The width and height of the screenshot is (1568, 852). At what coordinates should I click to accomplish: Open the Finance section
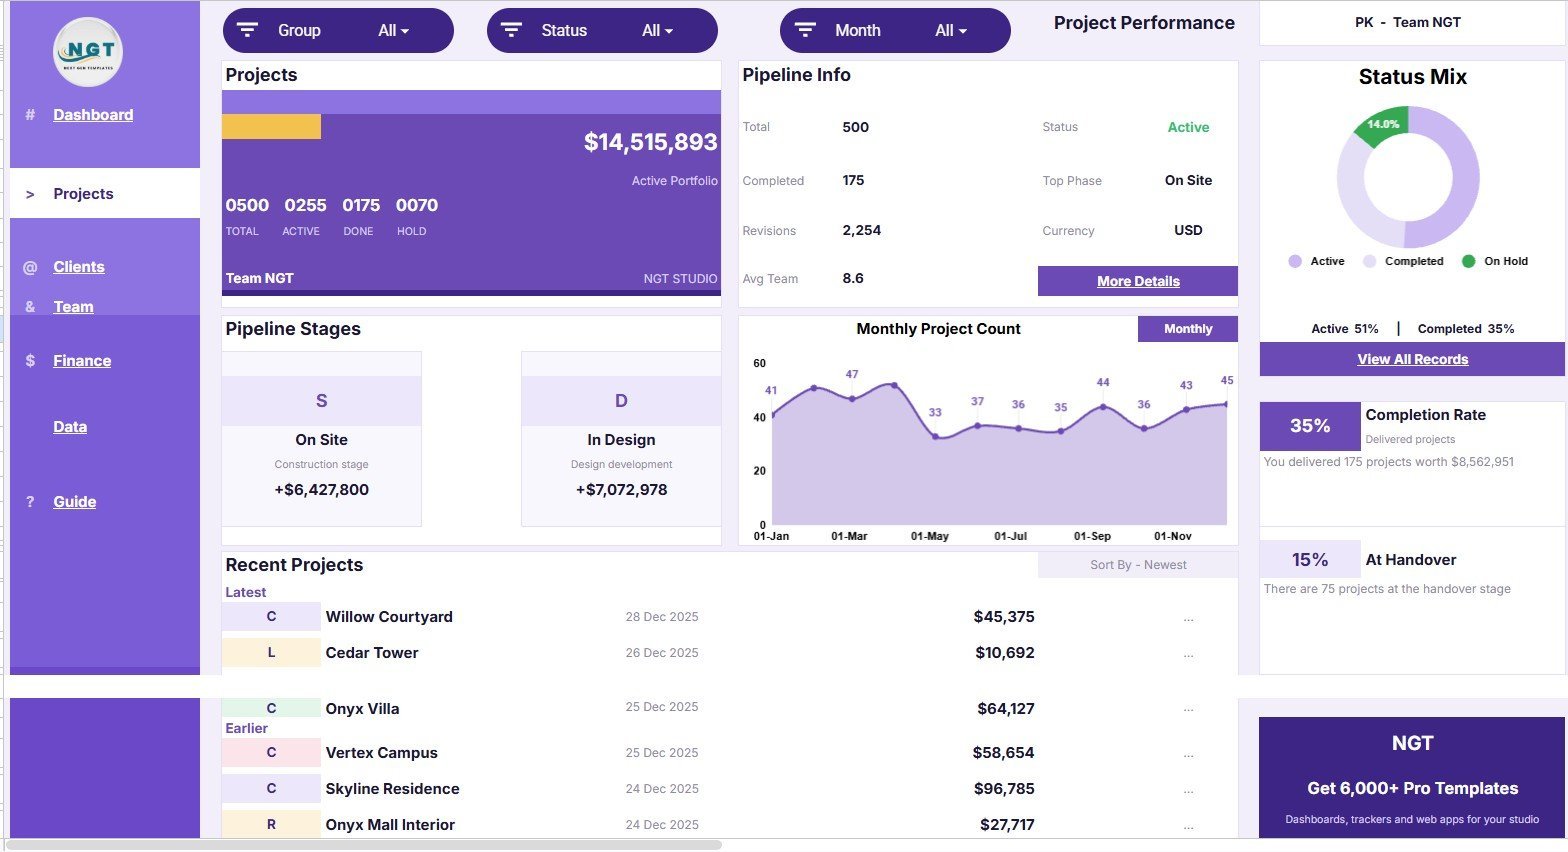(x=82, y=361)
